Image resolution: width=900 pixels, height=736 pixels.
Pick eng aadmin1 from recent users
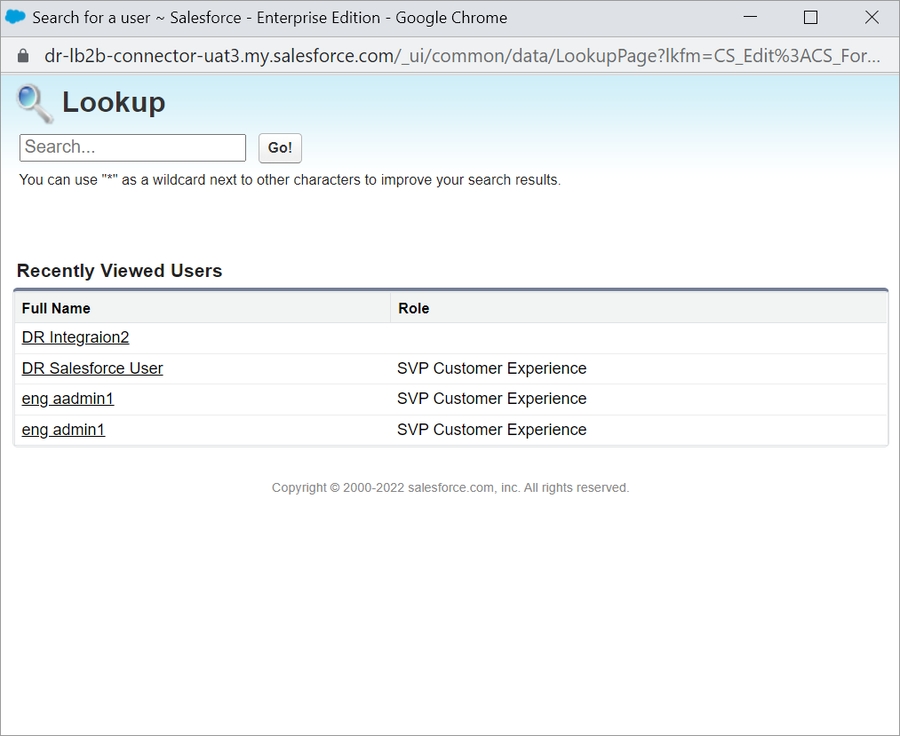[68, 399]
